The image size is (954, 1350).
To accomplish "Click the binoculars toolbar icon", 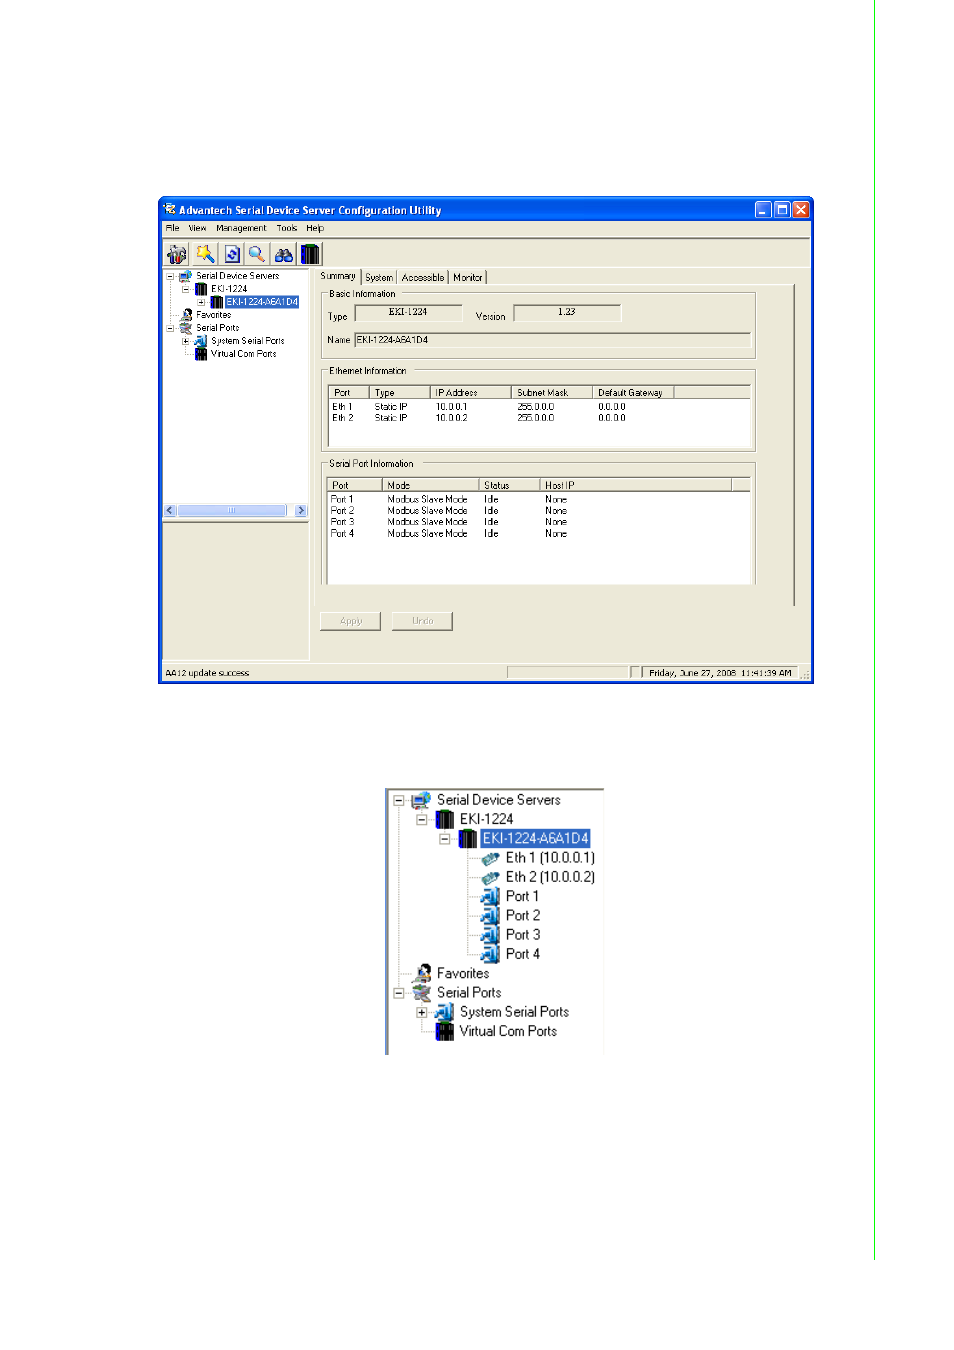I will coord(284,254).
